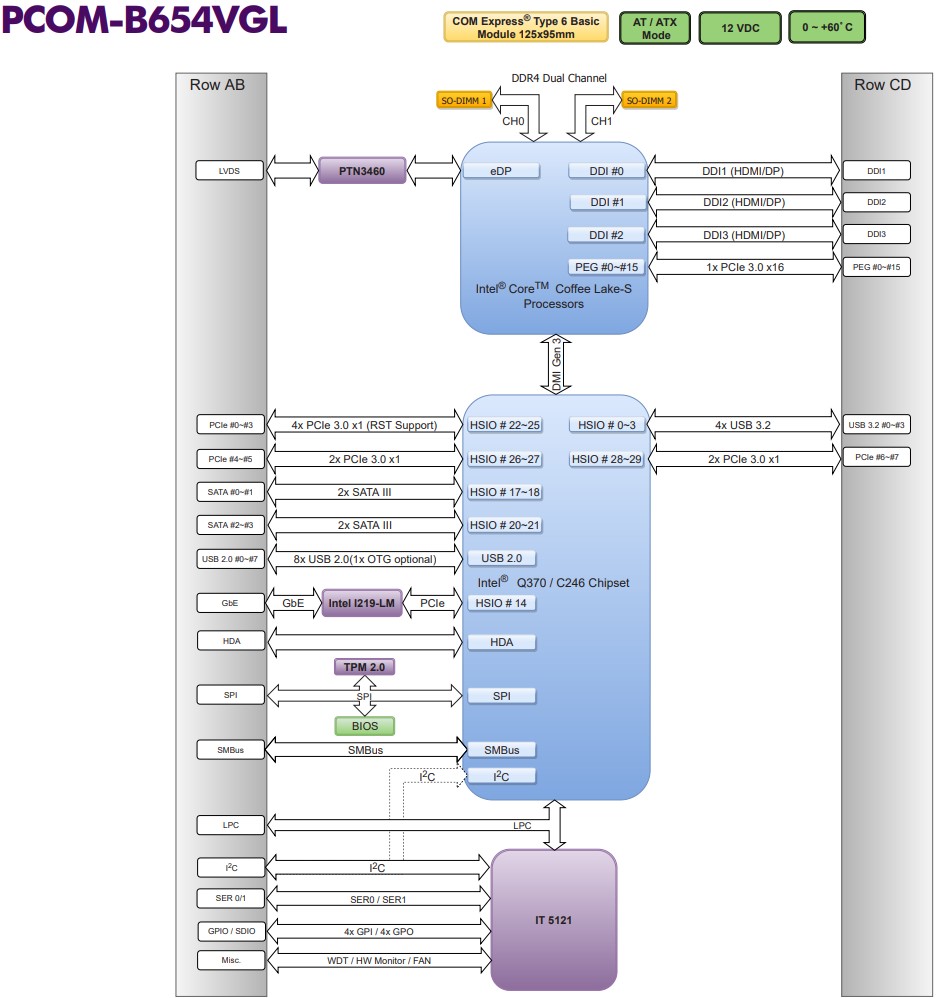
Task: Select the 12 VDC badge
Action: (740, 28)
